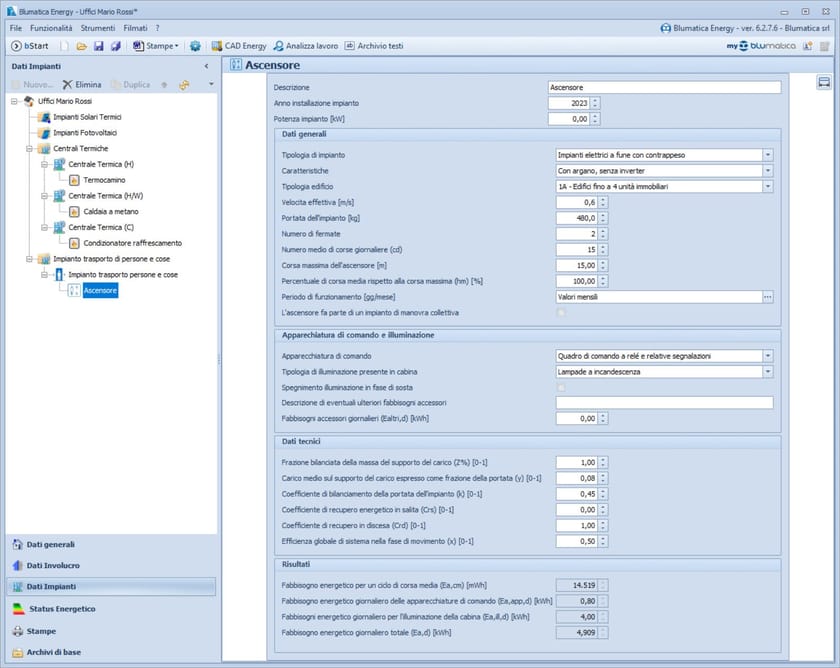Open the Funzionalità menu
Viewport: 840px width, 668px height.
click(x=51, y=28)
